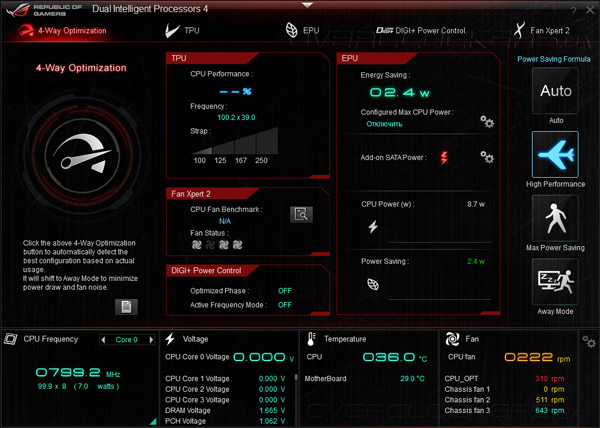Open help question mark icon
The width and height of the screenshot is (600, 428).
[573, 11]
